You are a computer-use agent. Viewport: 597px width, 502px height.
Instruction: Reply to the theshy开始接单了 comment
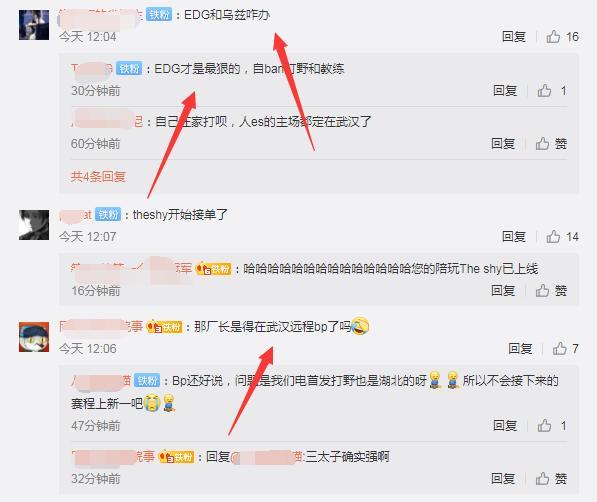pyautogui.click(x=514, y=237)
